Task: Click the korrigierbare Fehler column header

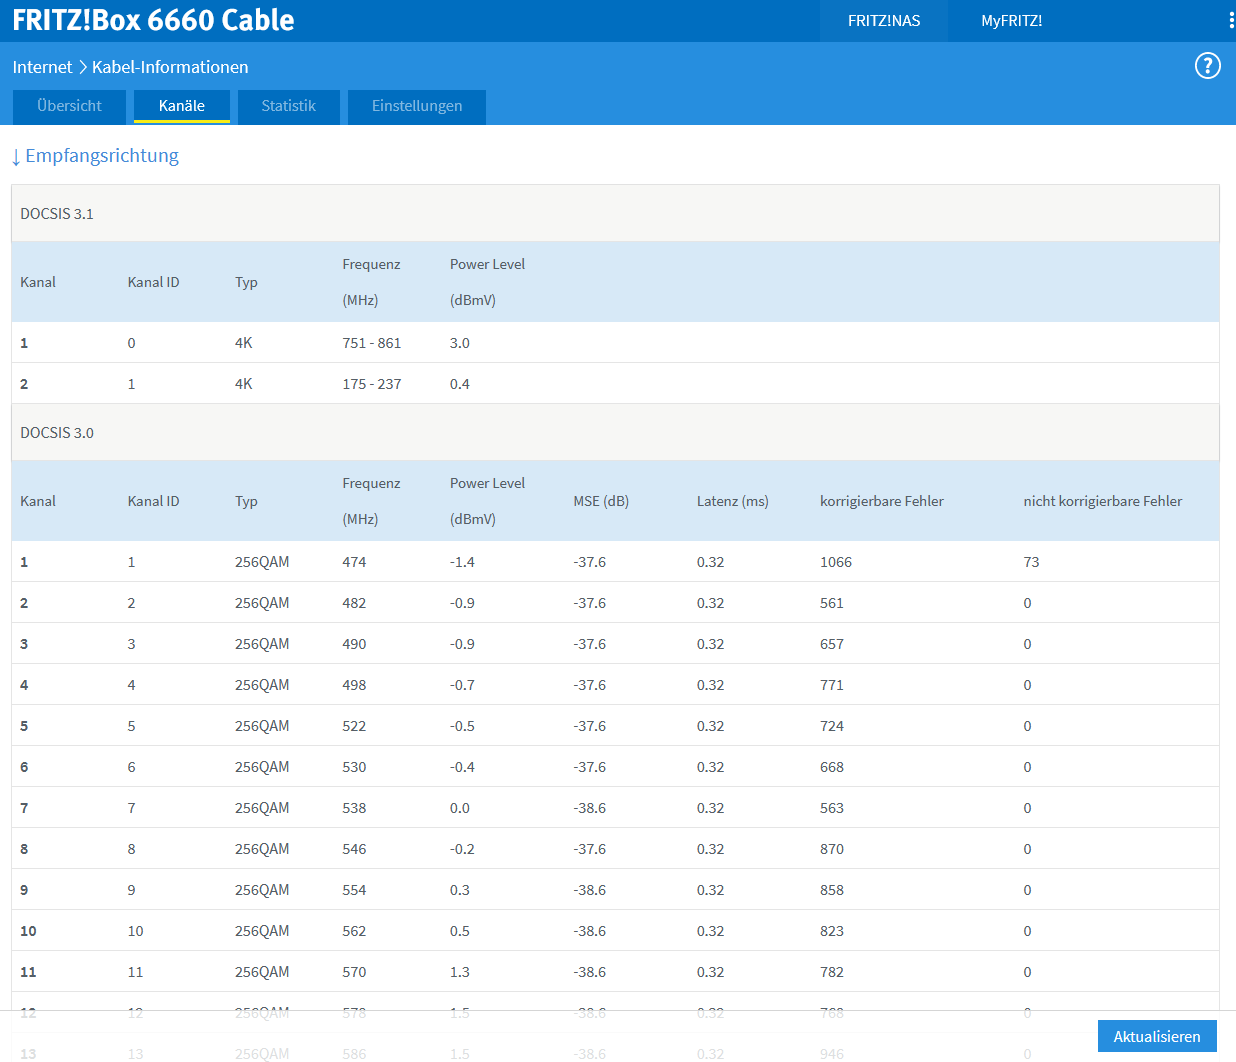Action: coord(882,501)
